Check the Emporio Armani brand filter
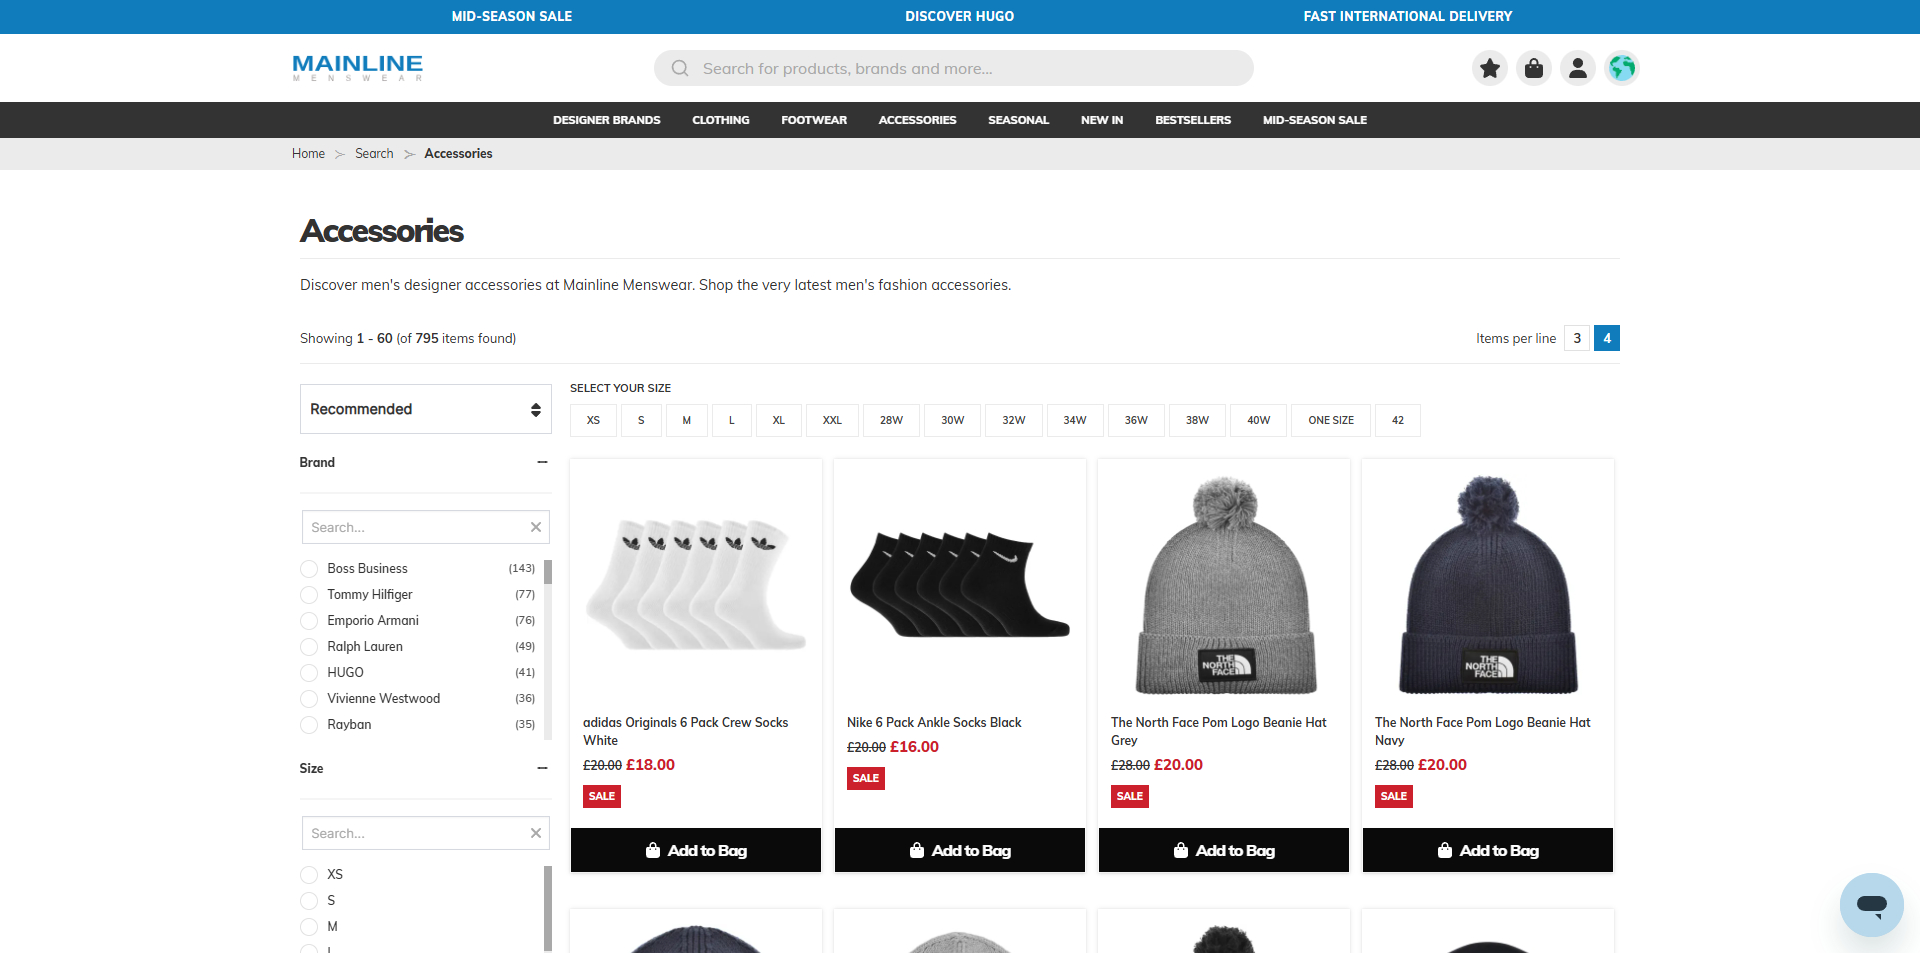This screenshot has height=953, width=1920. click(x=309, y=621)
